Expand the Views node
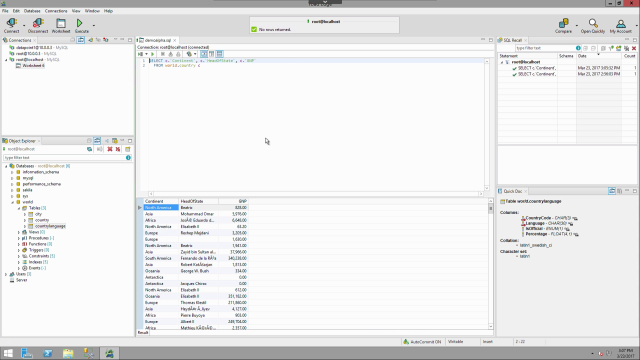The height and width of the screenshot is (360, 640). pos(19,232)
